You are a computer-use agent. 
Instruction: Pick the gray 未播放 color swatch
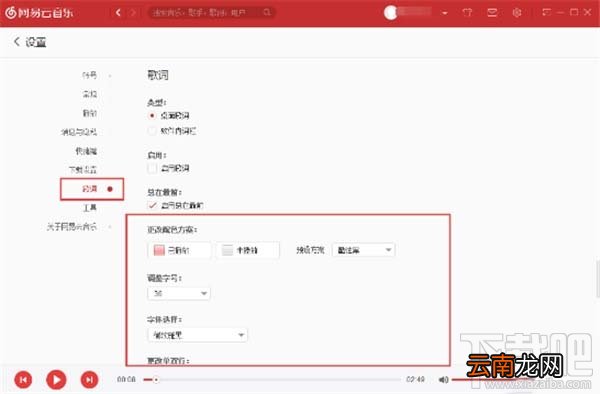(x=227, y=250)
